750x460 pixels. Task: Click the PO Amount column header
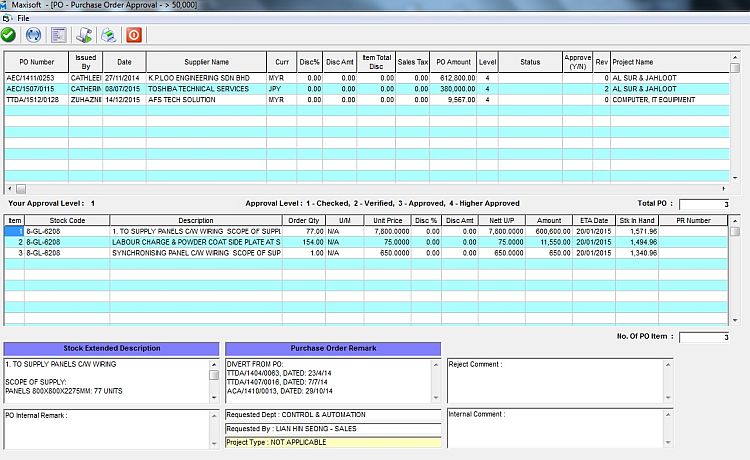point(454,61)
